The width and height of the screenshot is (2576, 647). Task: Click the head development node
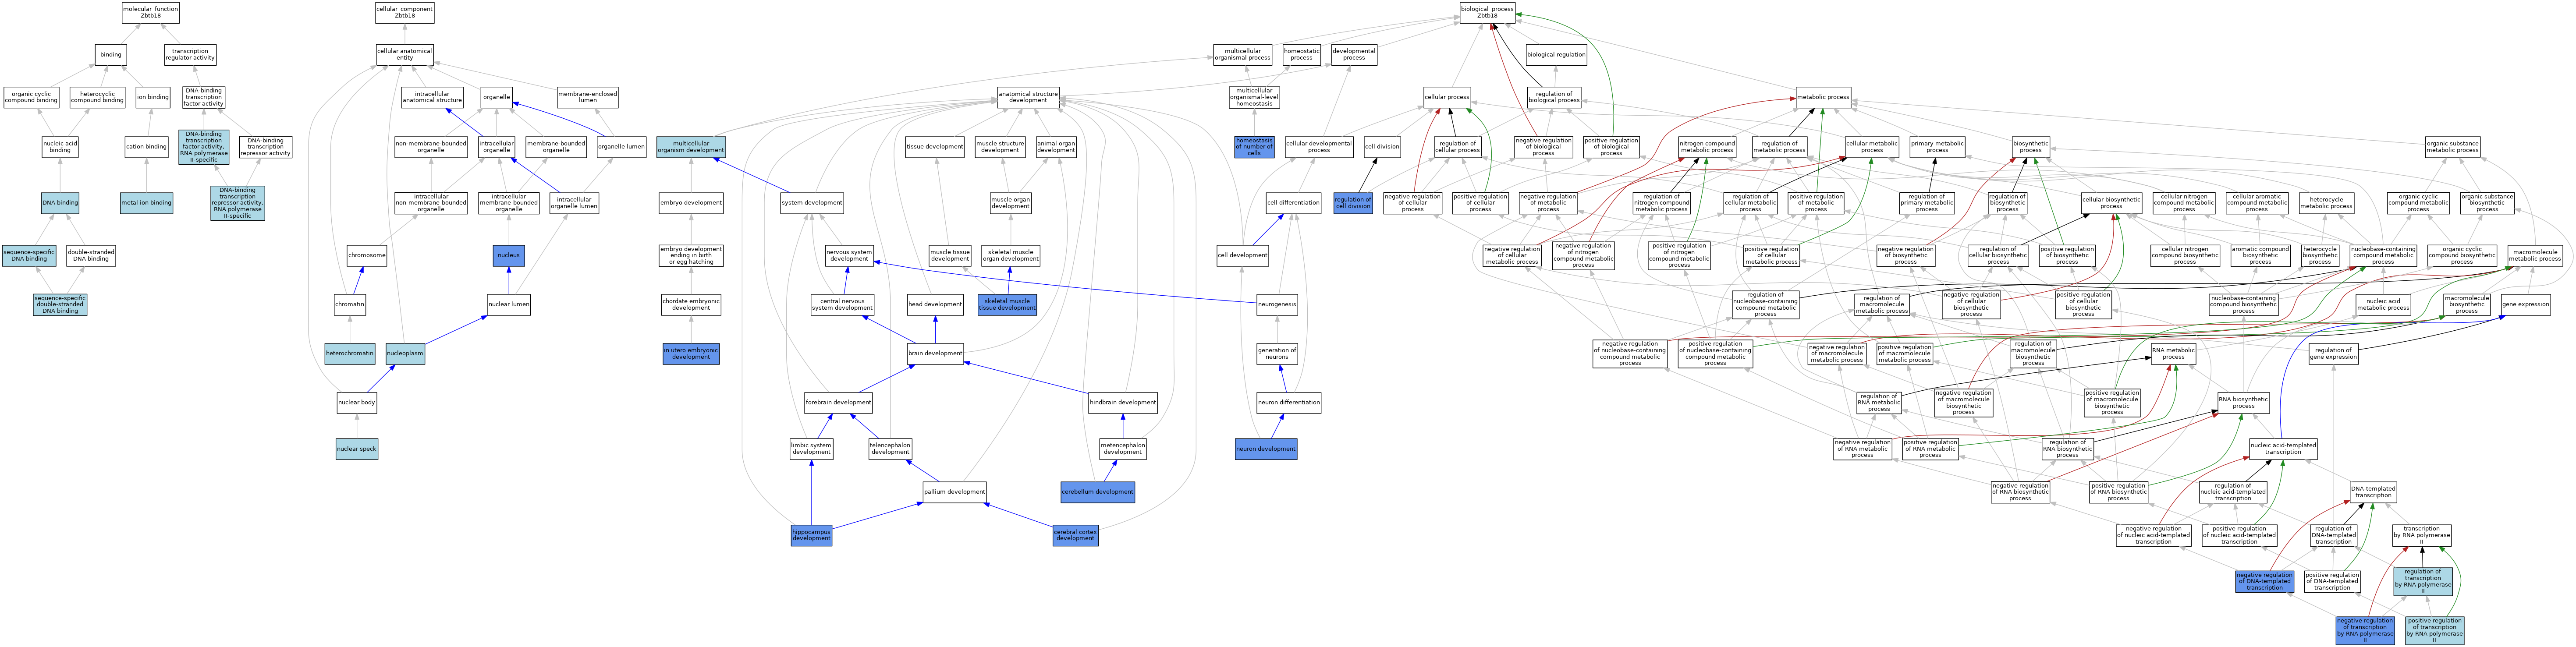935,305
